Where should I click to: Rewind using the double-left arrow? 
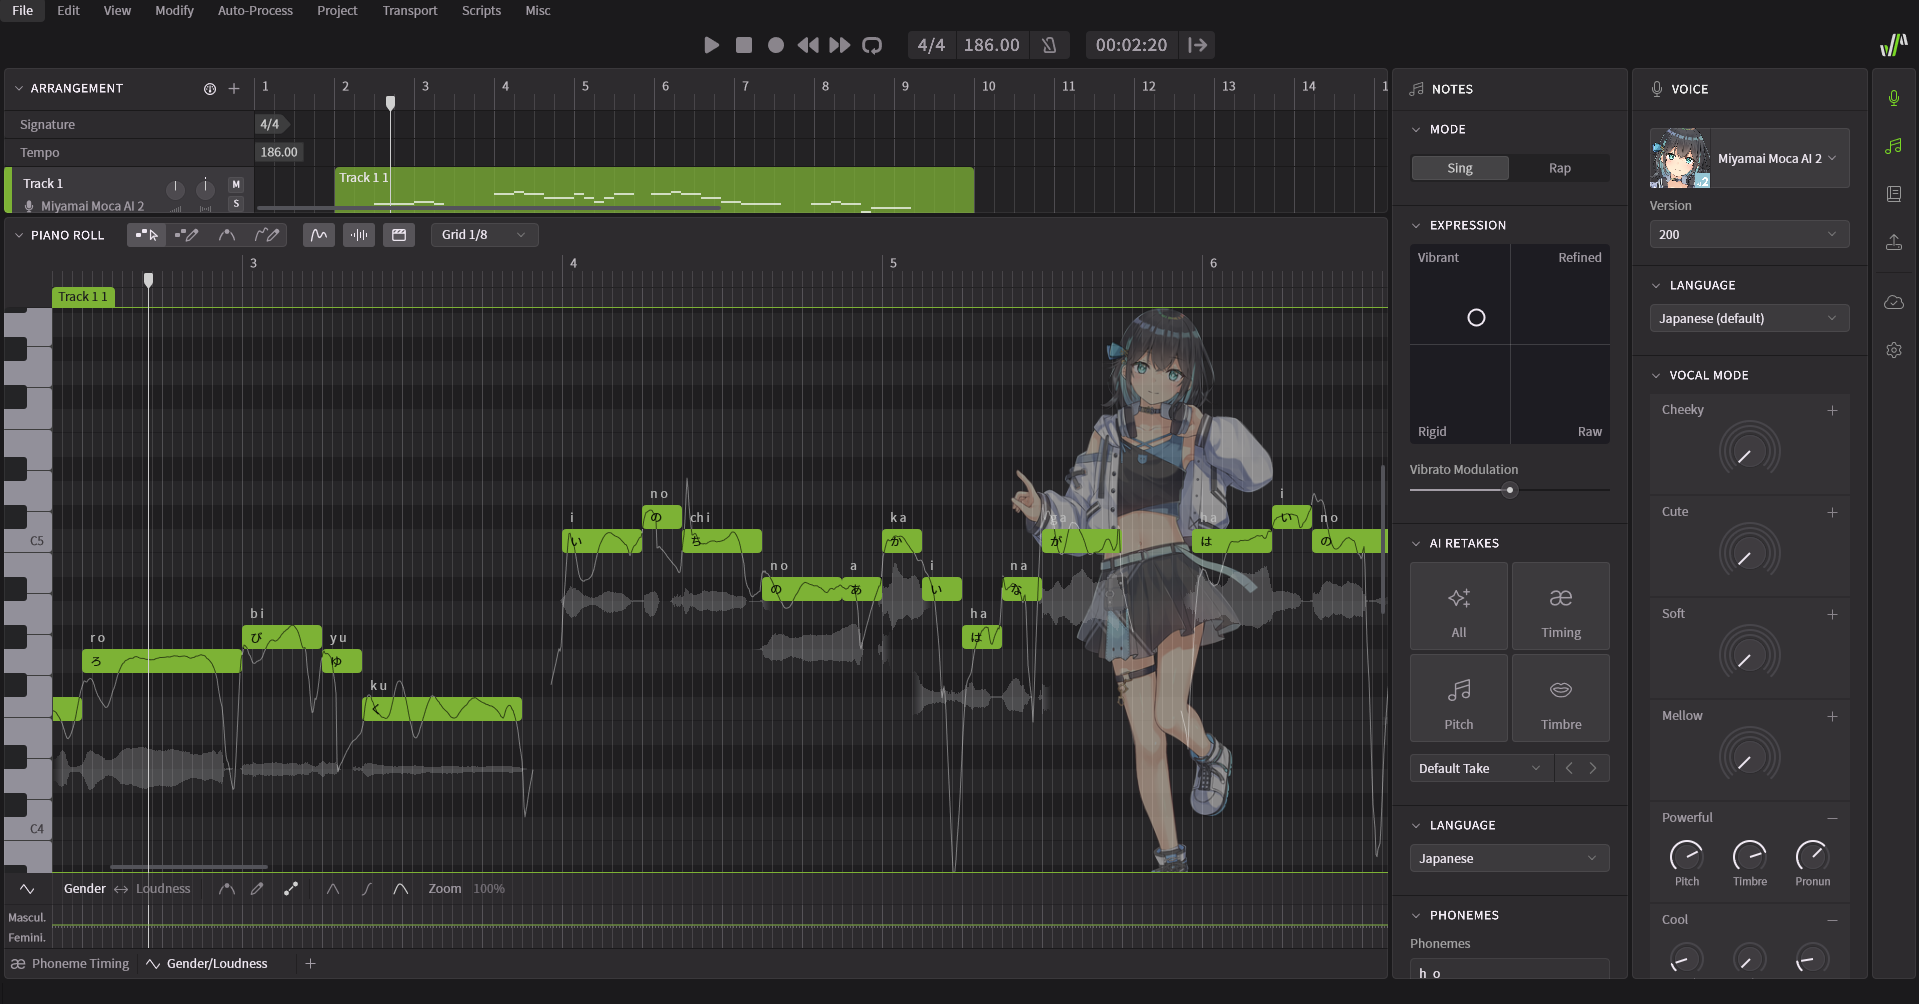coord(808,45)
